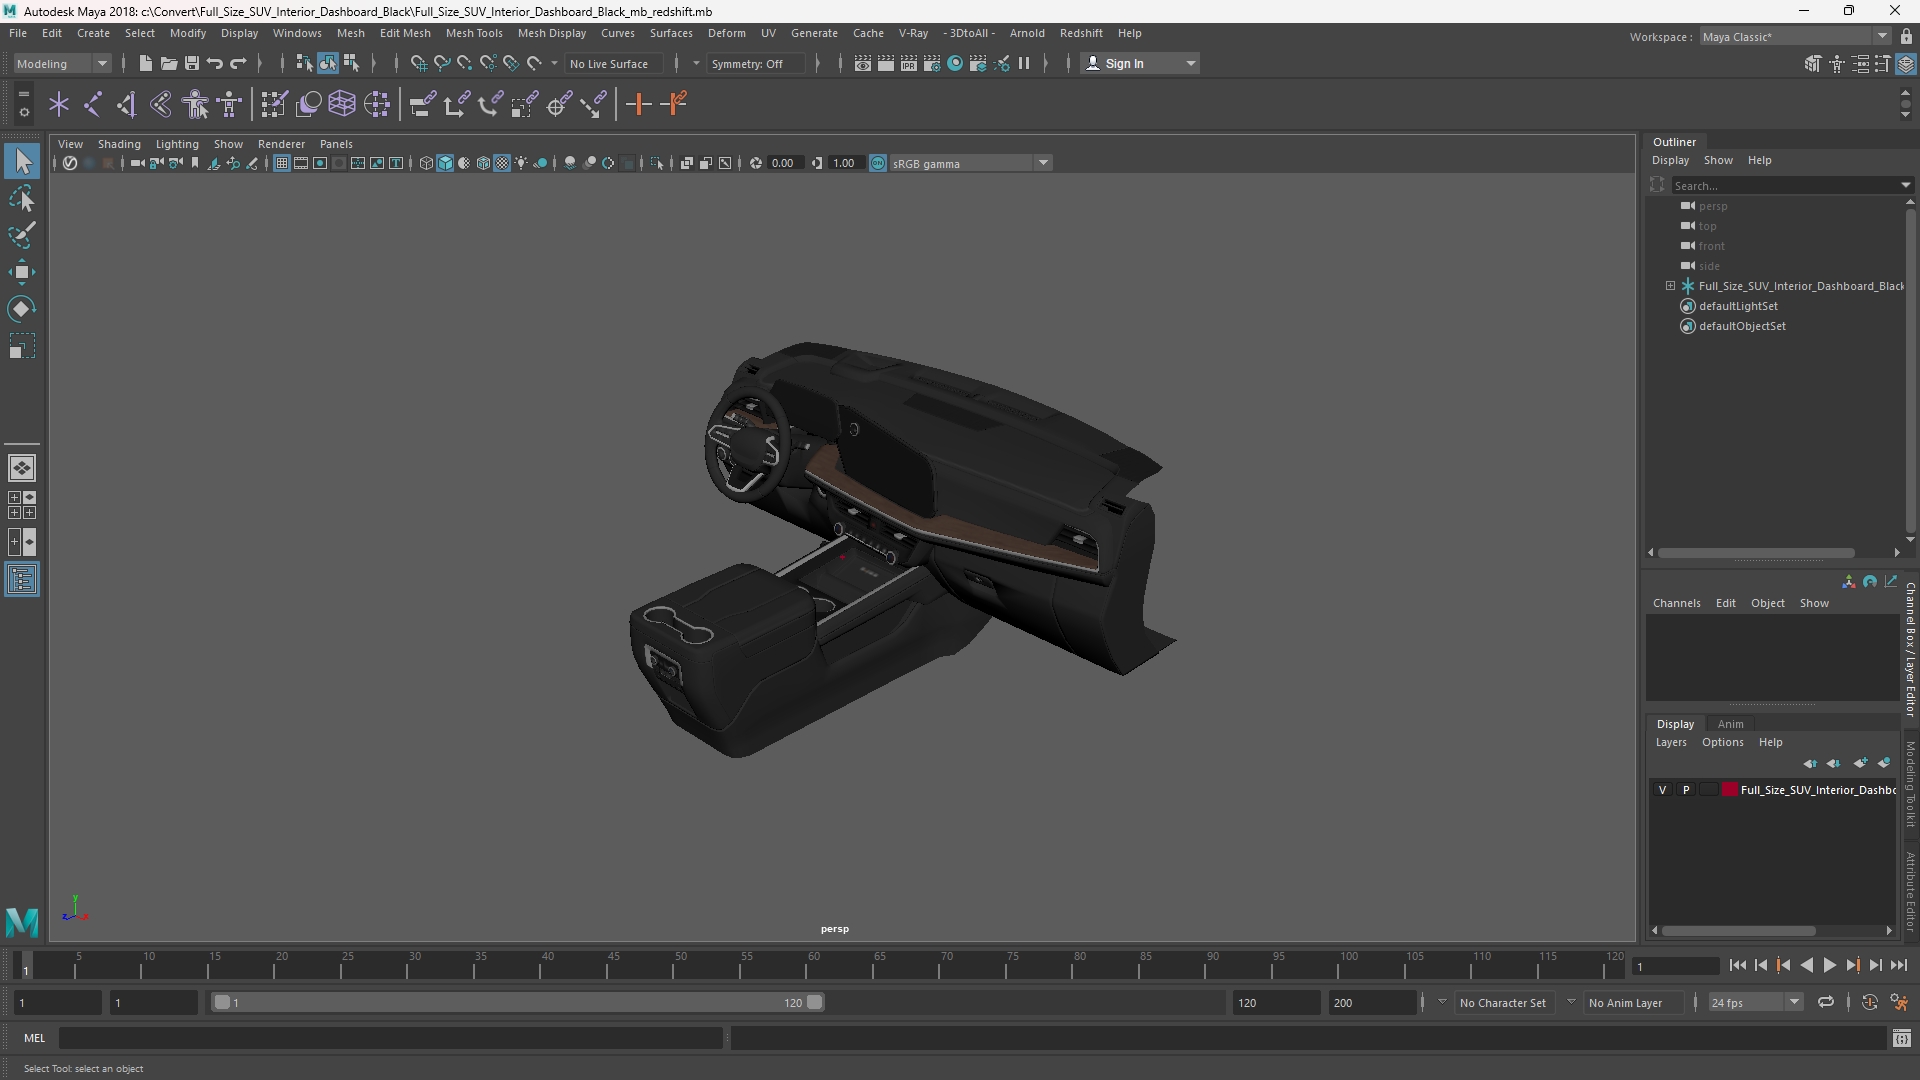Screen dimensions: 1920x1080
Task: Select the Rotate tool
Action: (x=22, y=309)
